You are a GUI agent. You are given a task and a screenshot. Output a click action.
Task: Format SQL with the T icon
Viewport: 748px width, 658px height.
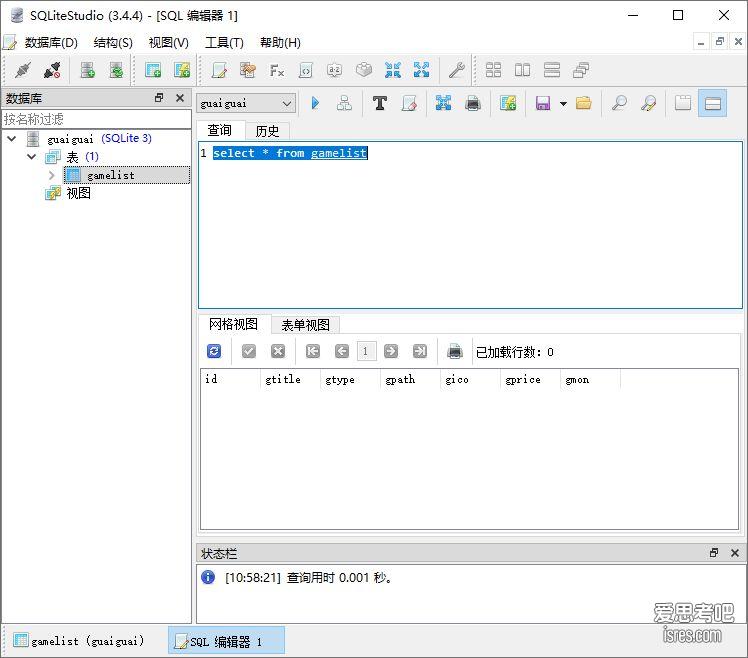click(x=380, y=103)
